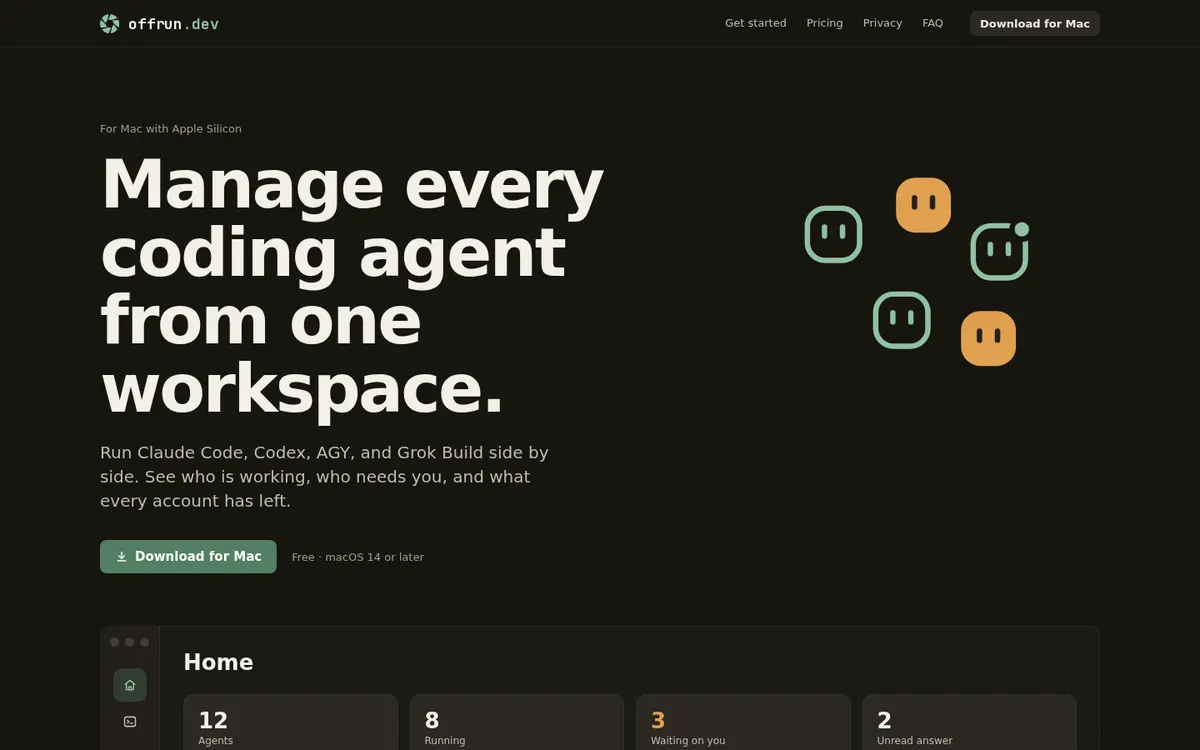Click the 12 Agents stat card
The image size is (1200, 750).
[x=291, y=723]
